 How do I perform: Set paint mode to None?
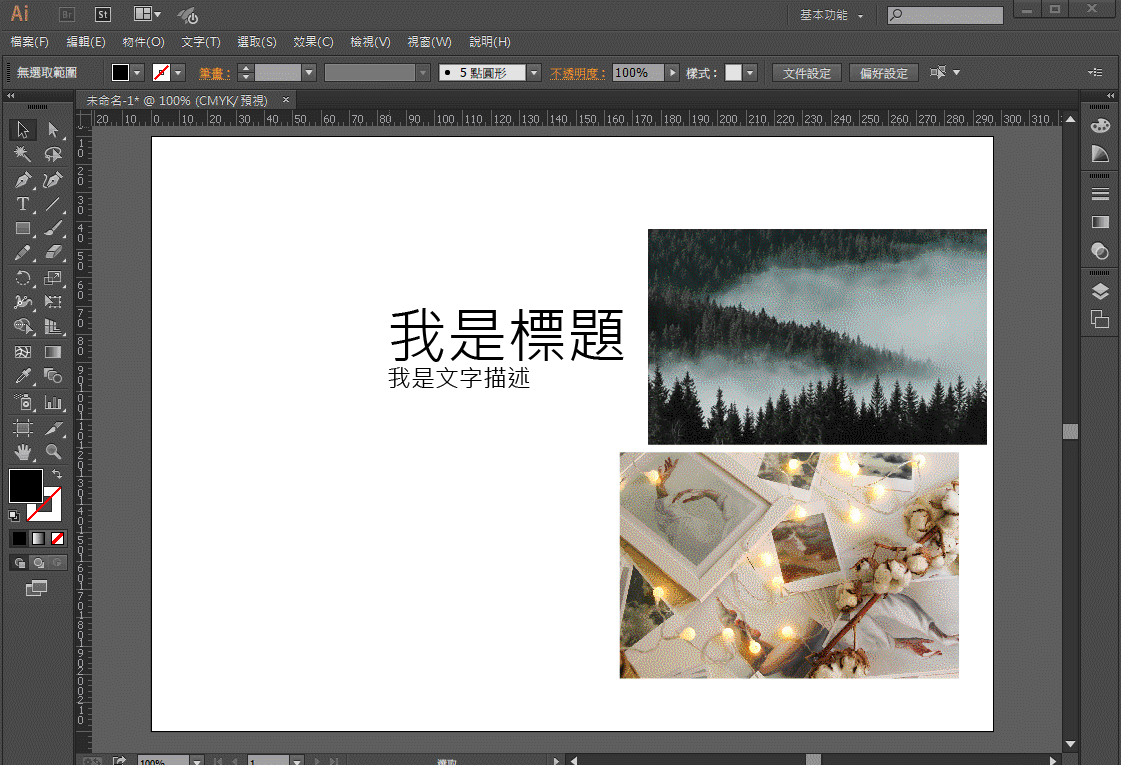click(x=57, y=538)
